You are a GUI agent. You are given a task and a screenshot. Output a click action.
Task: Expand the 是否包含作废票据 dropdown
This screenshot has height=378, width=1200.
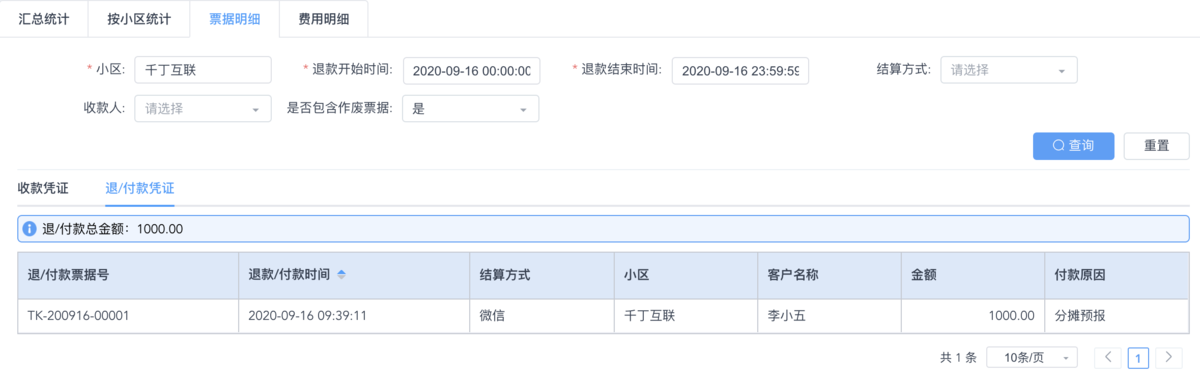(x=471, y=108)
